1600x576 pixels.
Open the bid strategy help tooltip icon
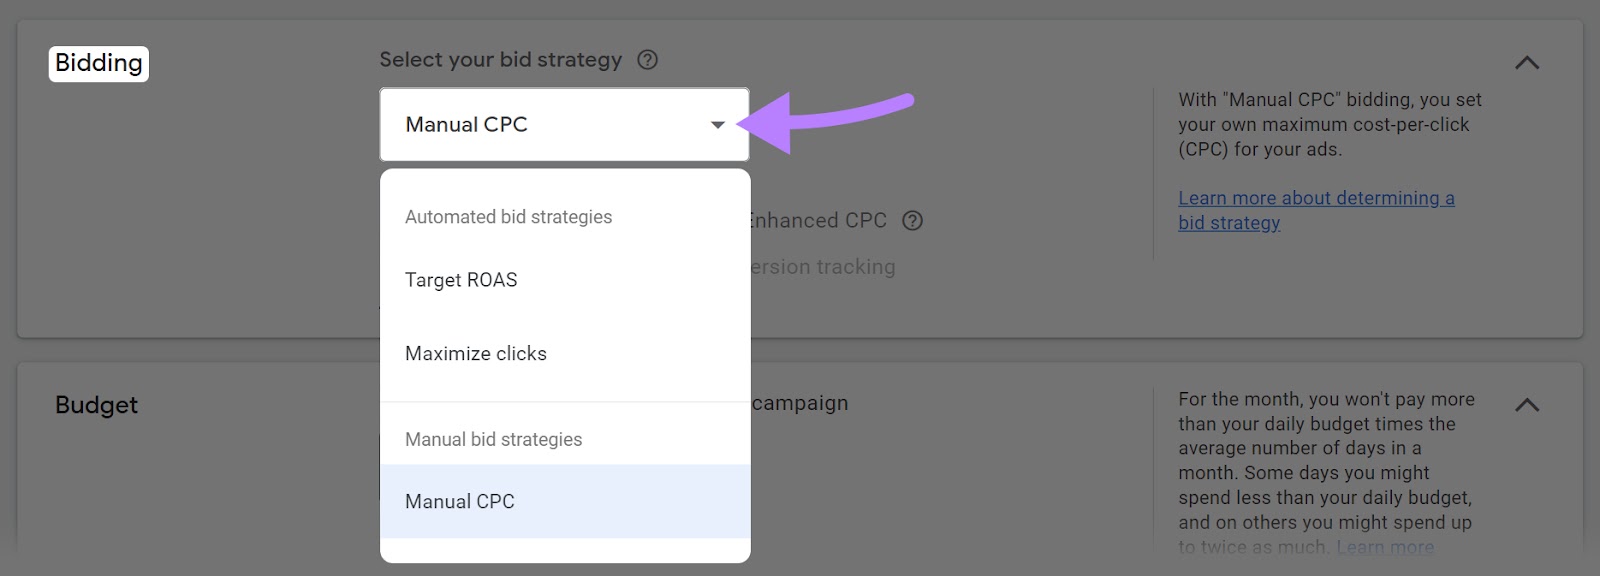[646, 60]
